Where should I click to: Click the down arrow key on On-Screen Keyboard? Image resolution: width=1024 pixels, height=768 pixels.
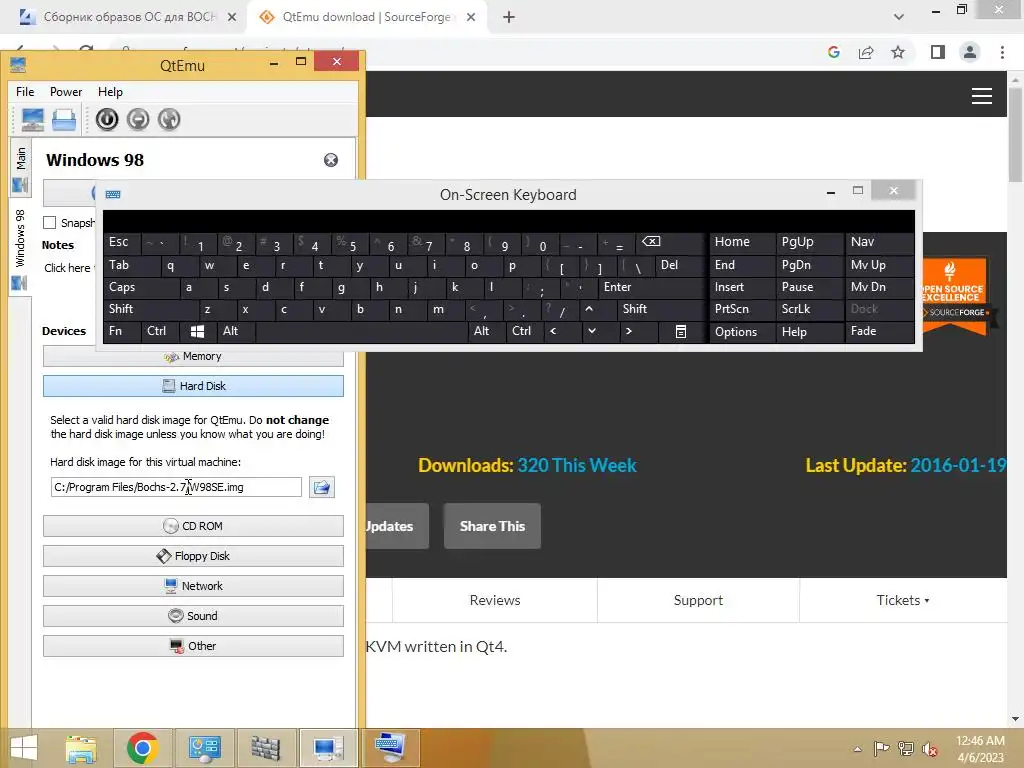tap(592, 331)
